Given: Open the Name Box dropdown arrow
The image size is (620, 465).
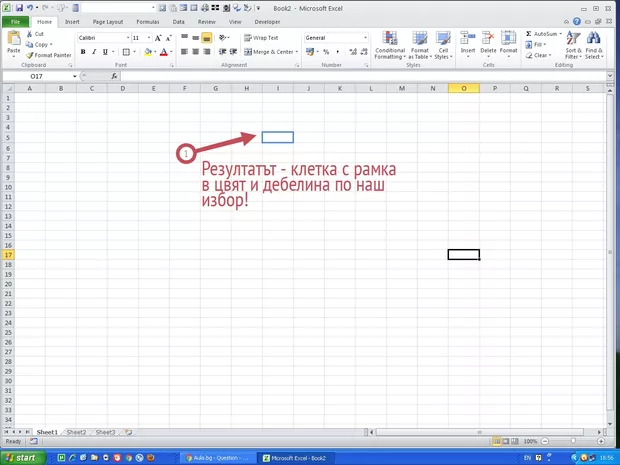Looking at the screenshot, I should coord(74,76).
